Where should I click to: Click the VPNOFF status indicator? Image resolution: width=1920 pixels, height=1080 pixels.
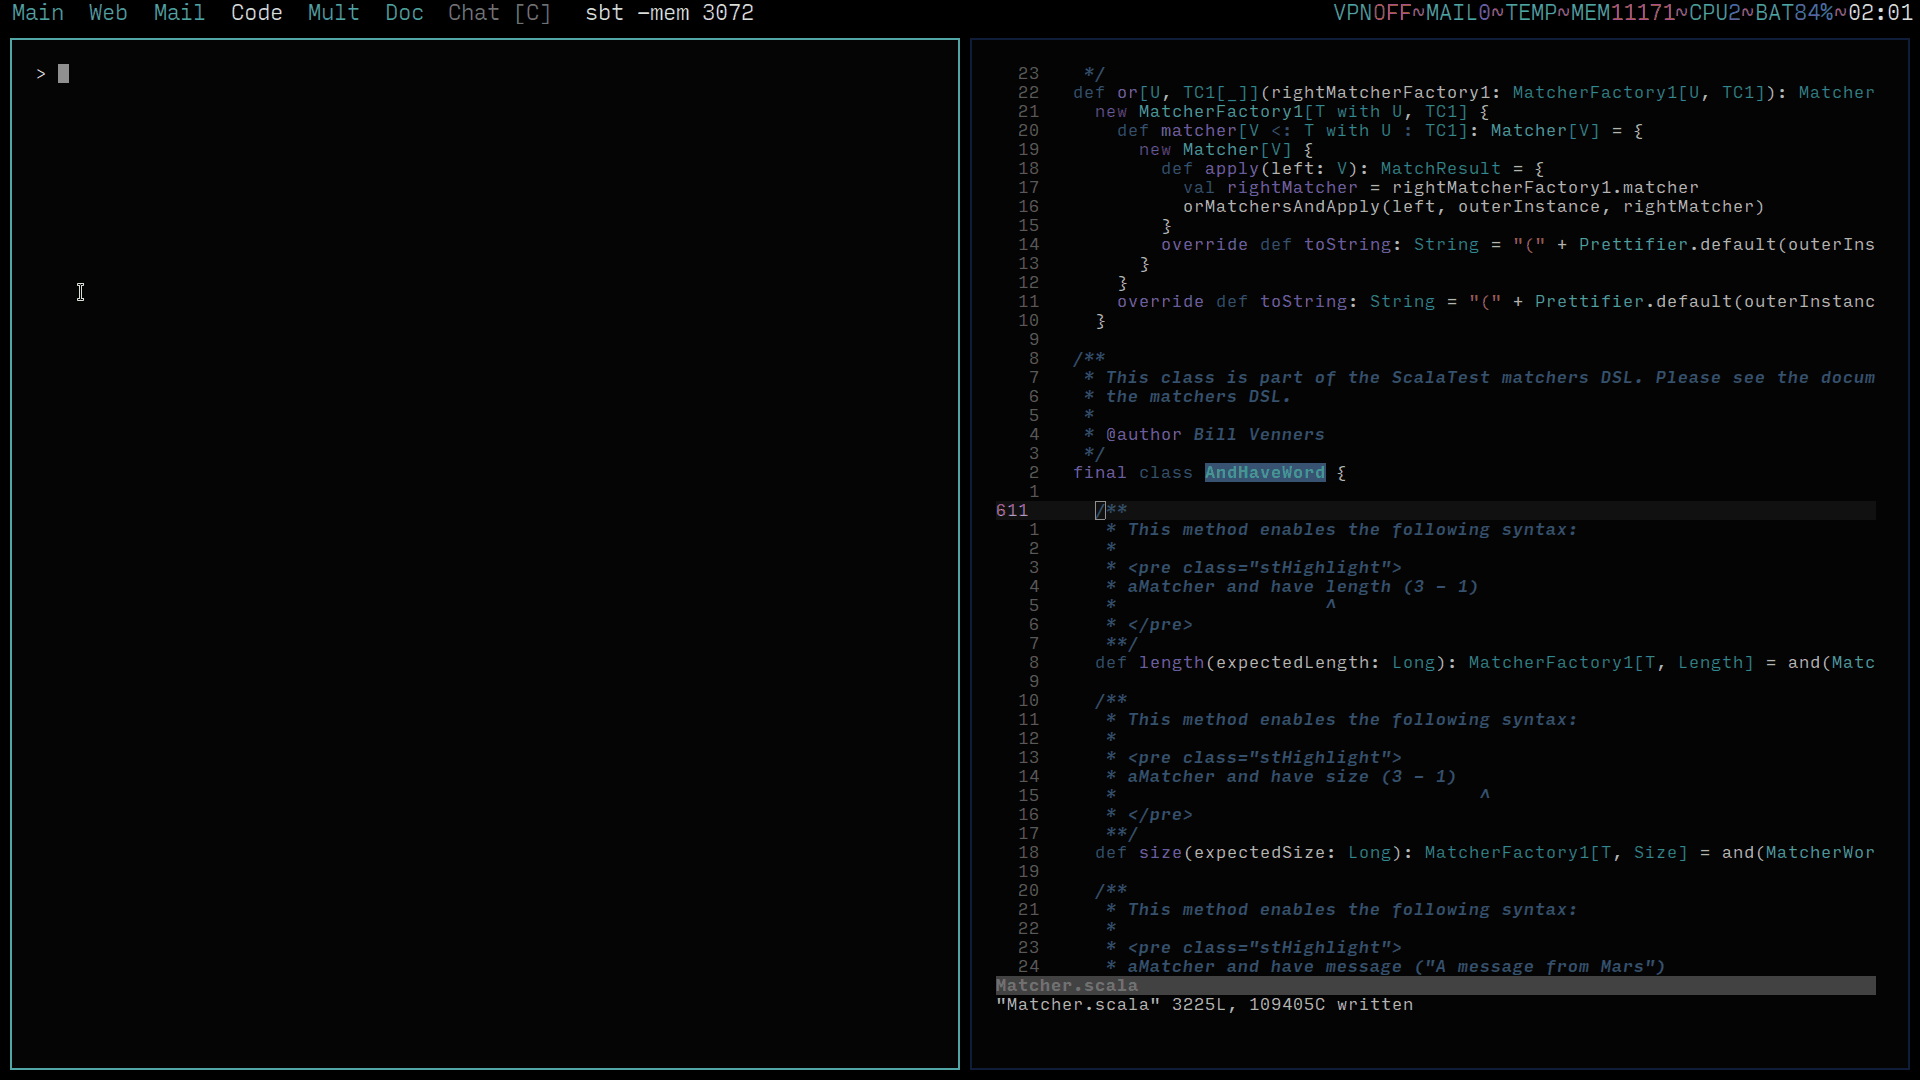pyautogui.click(x=1371, y=13)
